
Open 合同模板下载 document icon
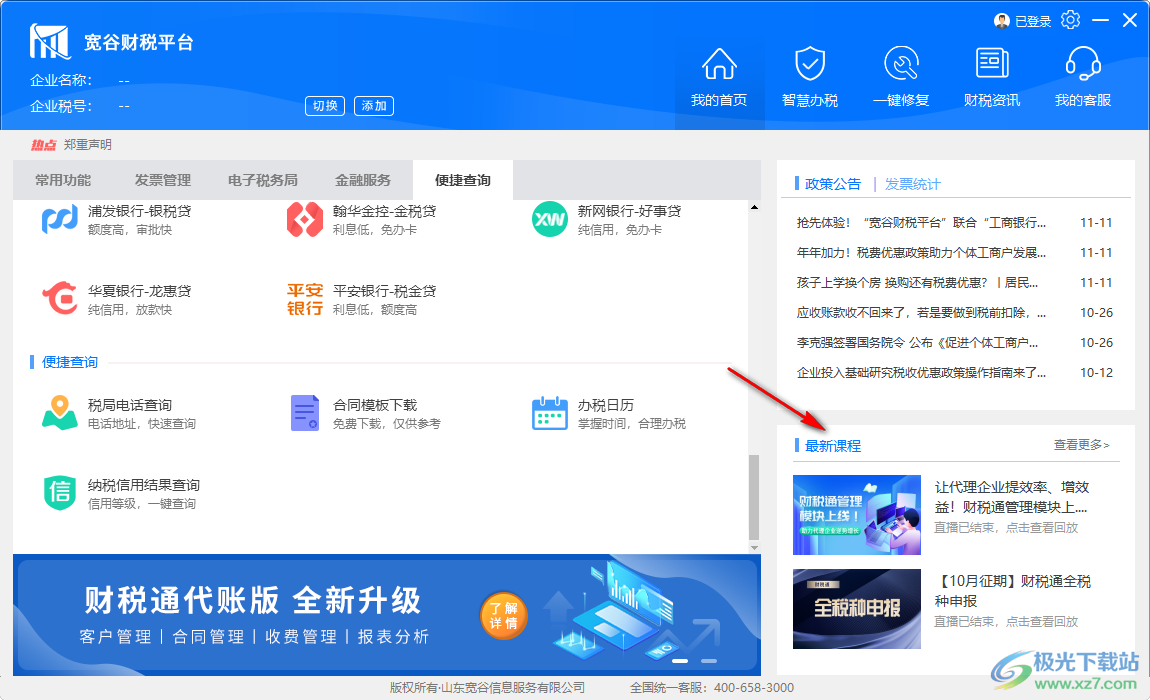pyautogui.click(x=304, y=413)
